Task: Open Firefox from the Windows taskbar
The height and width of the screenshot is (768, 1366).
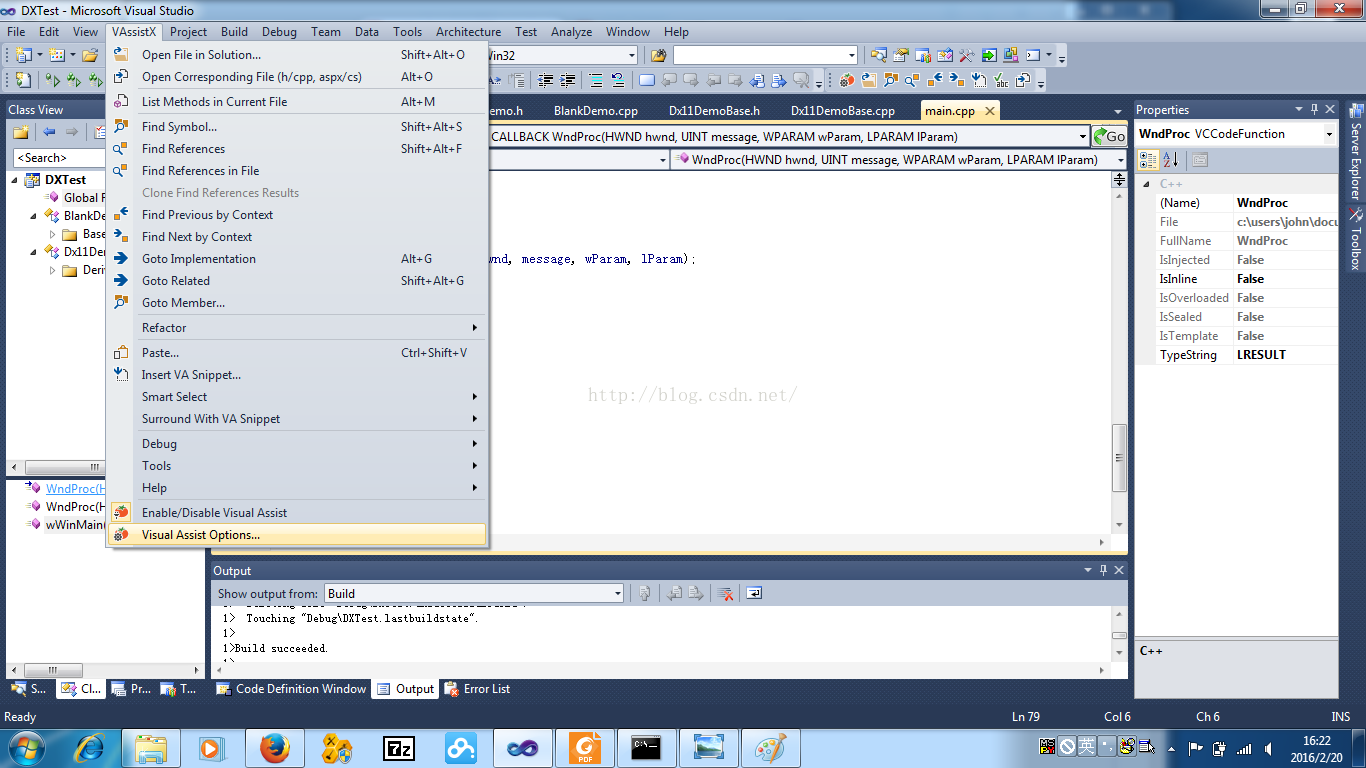Action: click(274, 747)
